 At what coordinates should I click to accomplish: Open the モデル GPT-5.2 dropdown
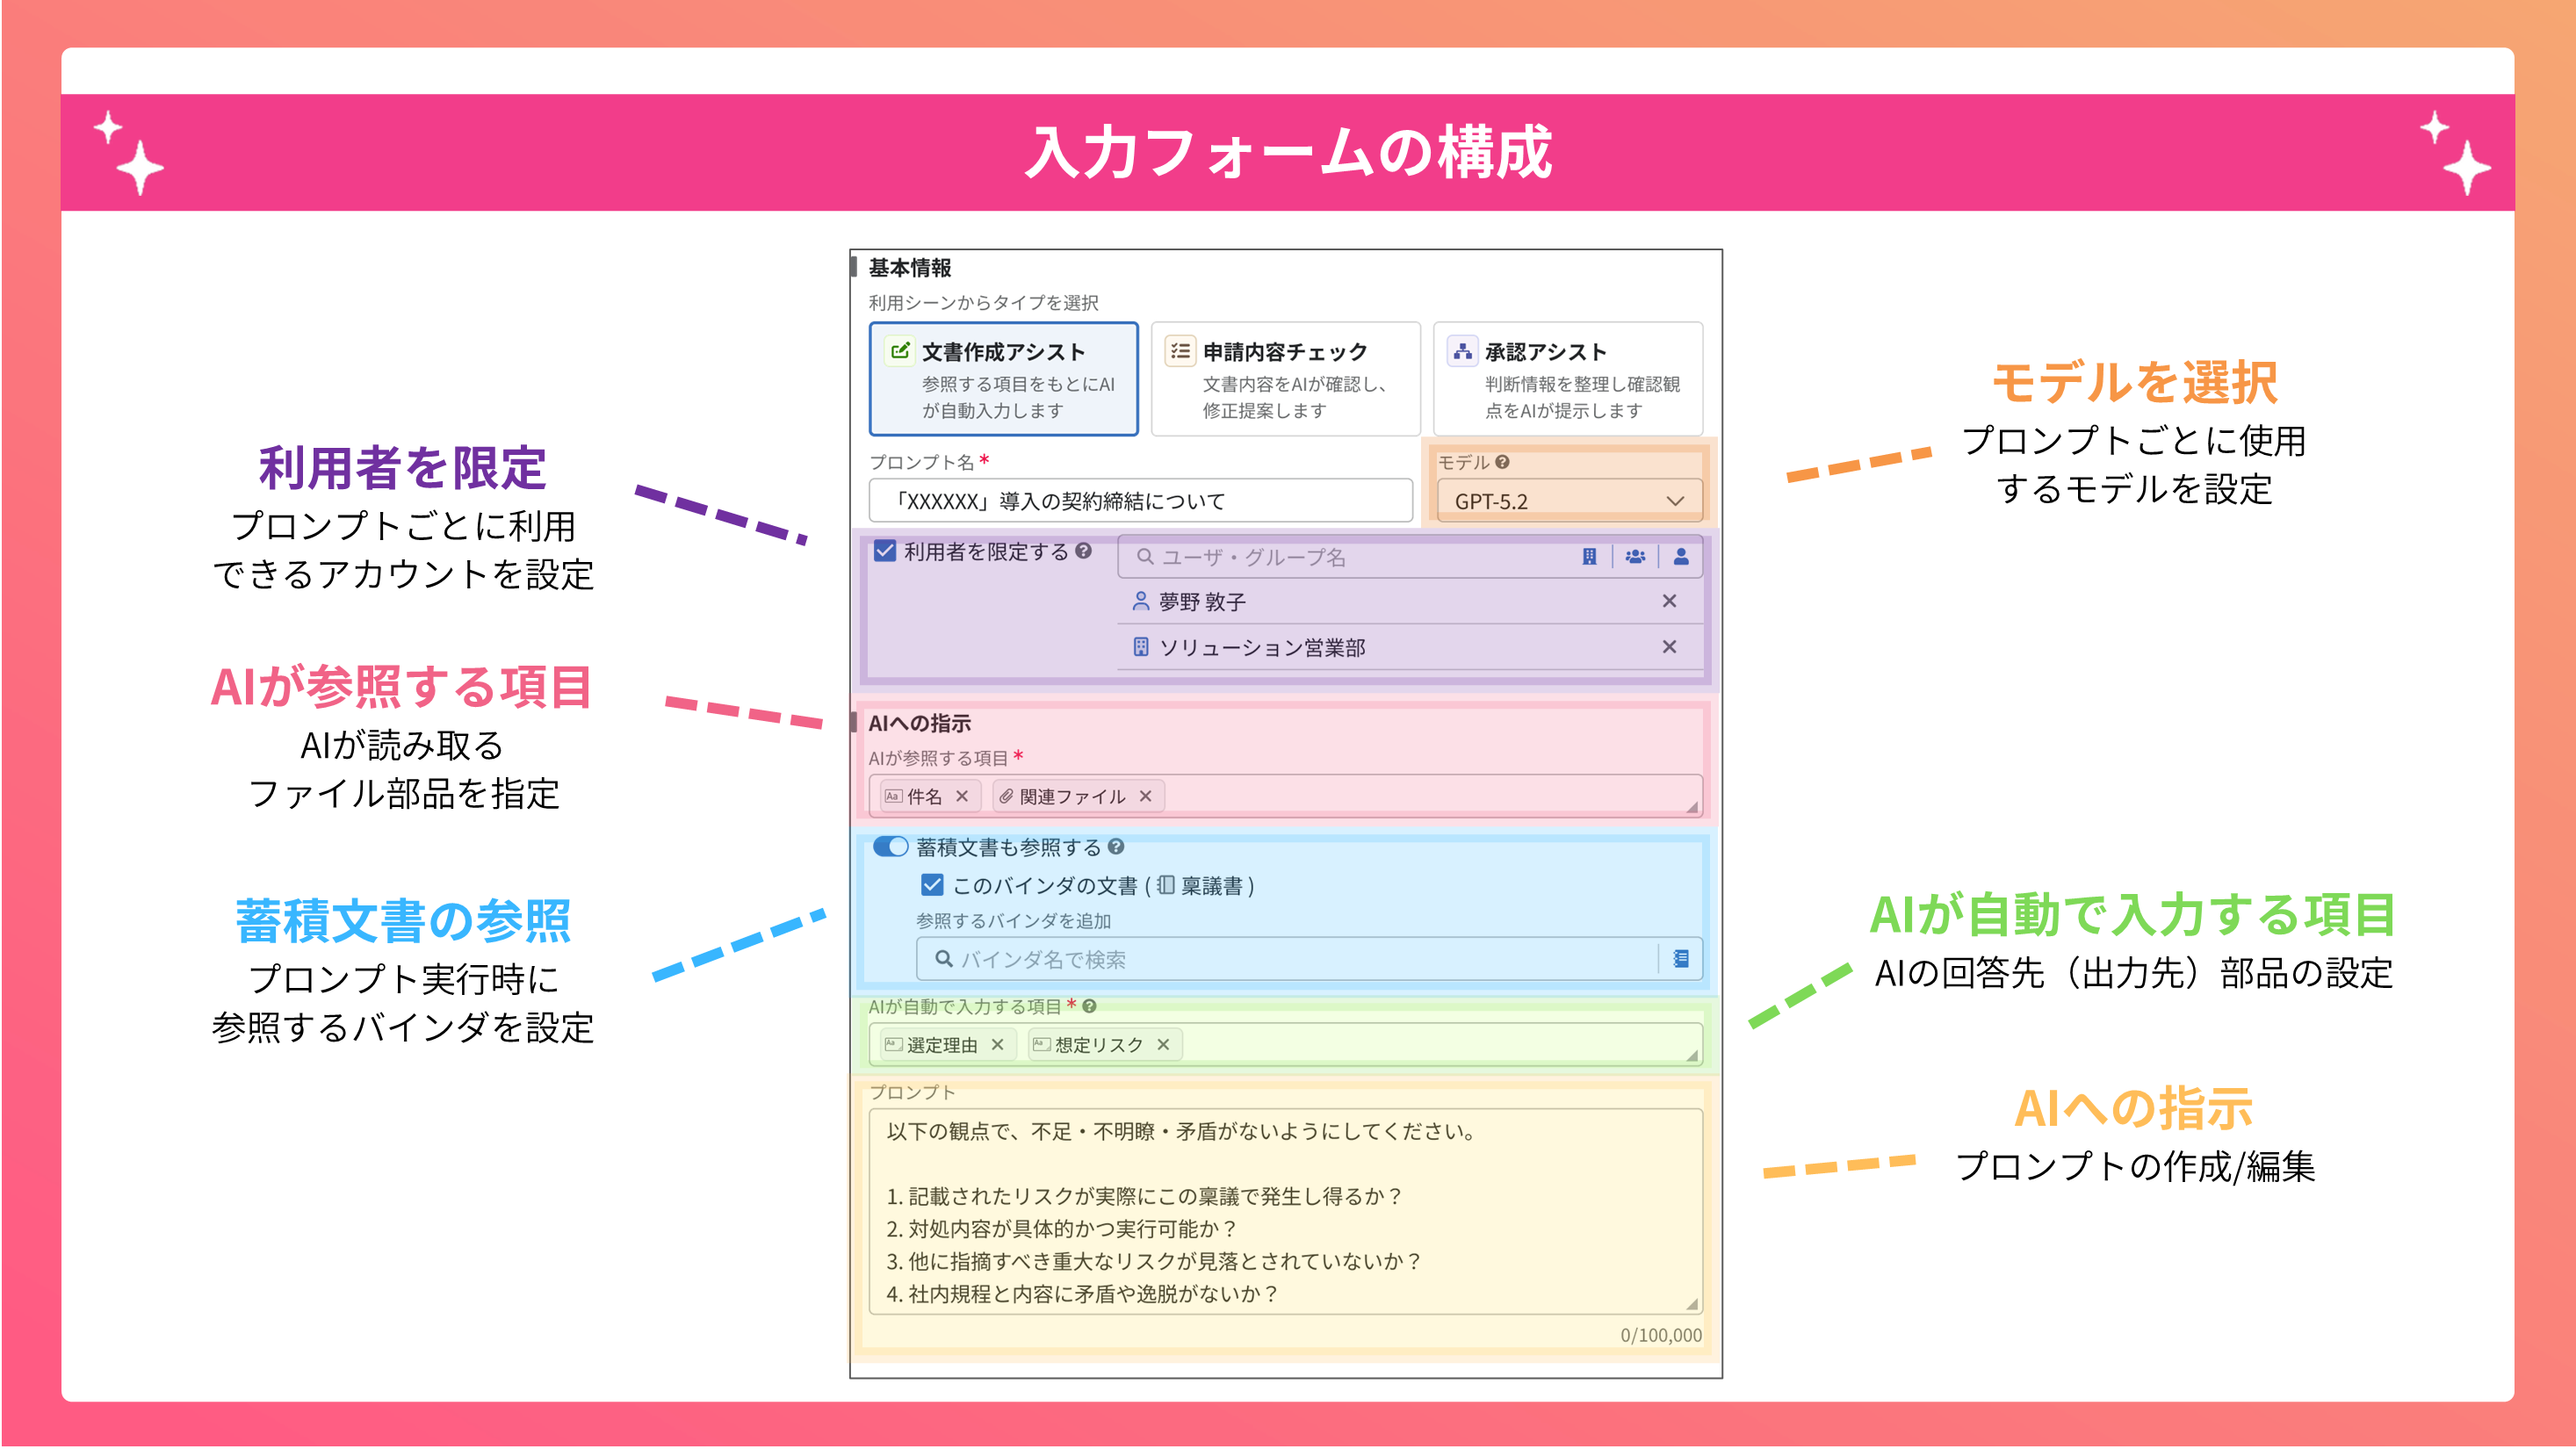(x=1569, y=501)
